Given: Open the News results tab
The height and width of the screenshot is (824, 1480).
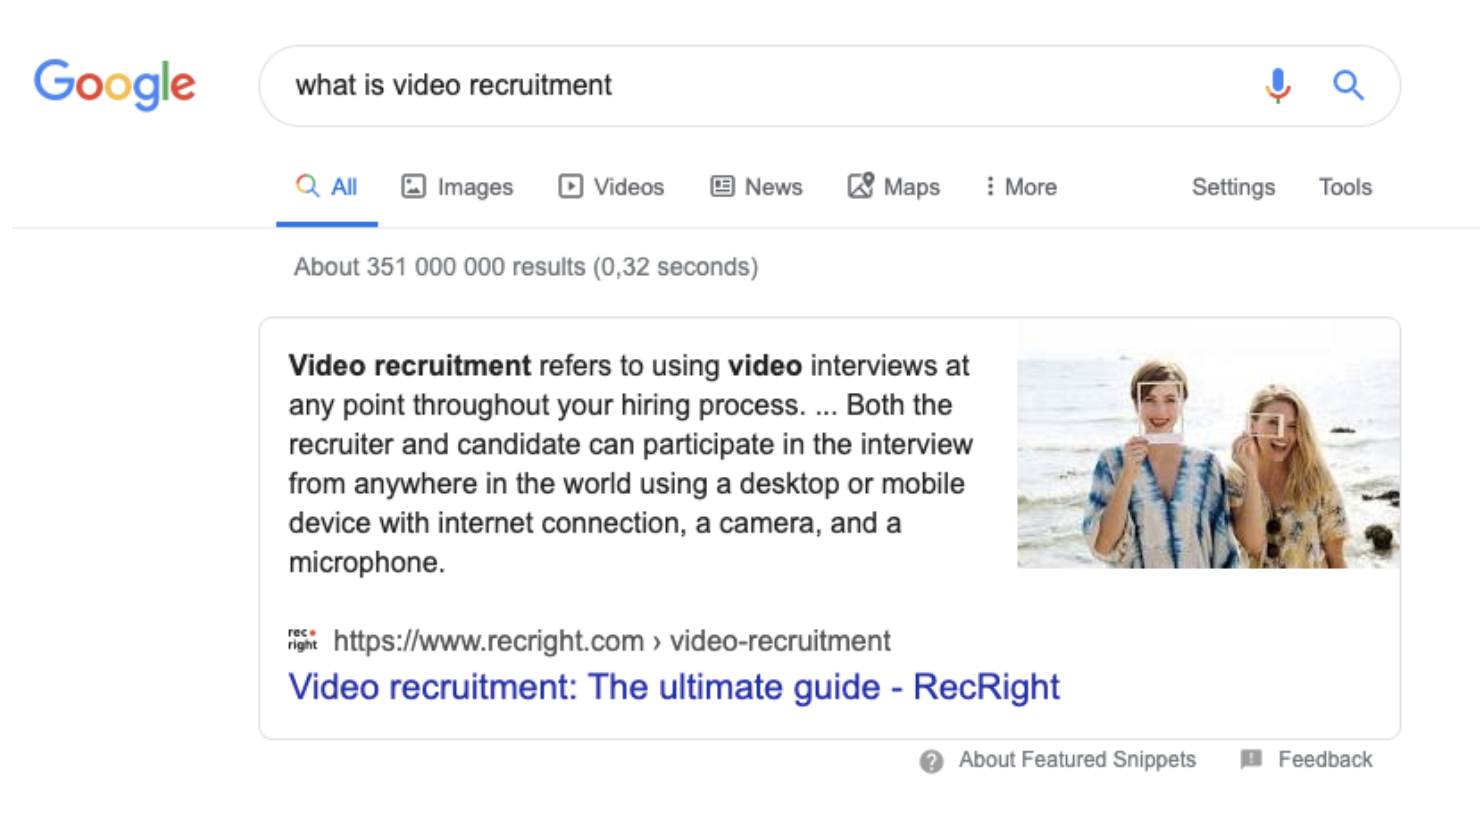Looking at the screenshot, I should (x=756, y=187).
